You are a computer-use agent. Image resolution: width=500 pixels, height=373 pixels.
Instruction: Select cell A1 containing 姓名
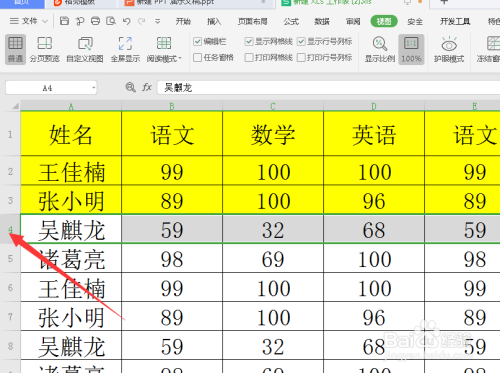point(71,134)
